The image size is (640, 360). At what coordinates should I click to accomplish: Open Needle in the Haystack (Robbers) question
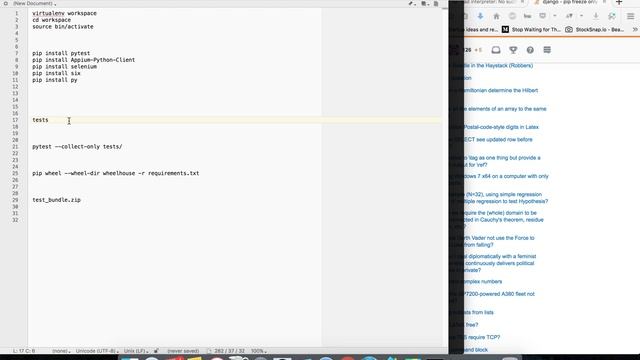[498, 65]
